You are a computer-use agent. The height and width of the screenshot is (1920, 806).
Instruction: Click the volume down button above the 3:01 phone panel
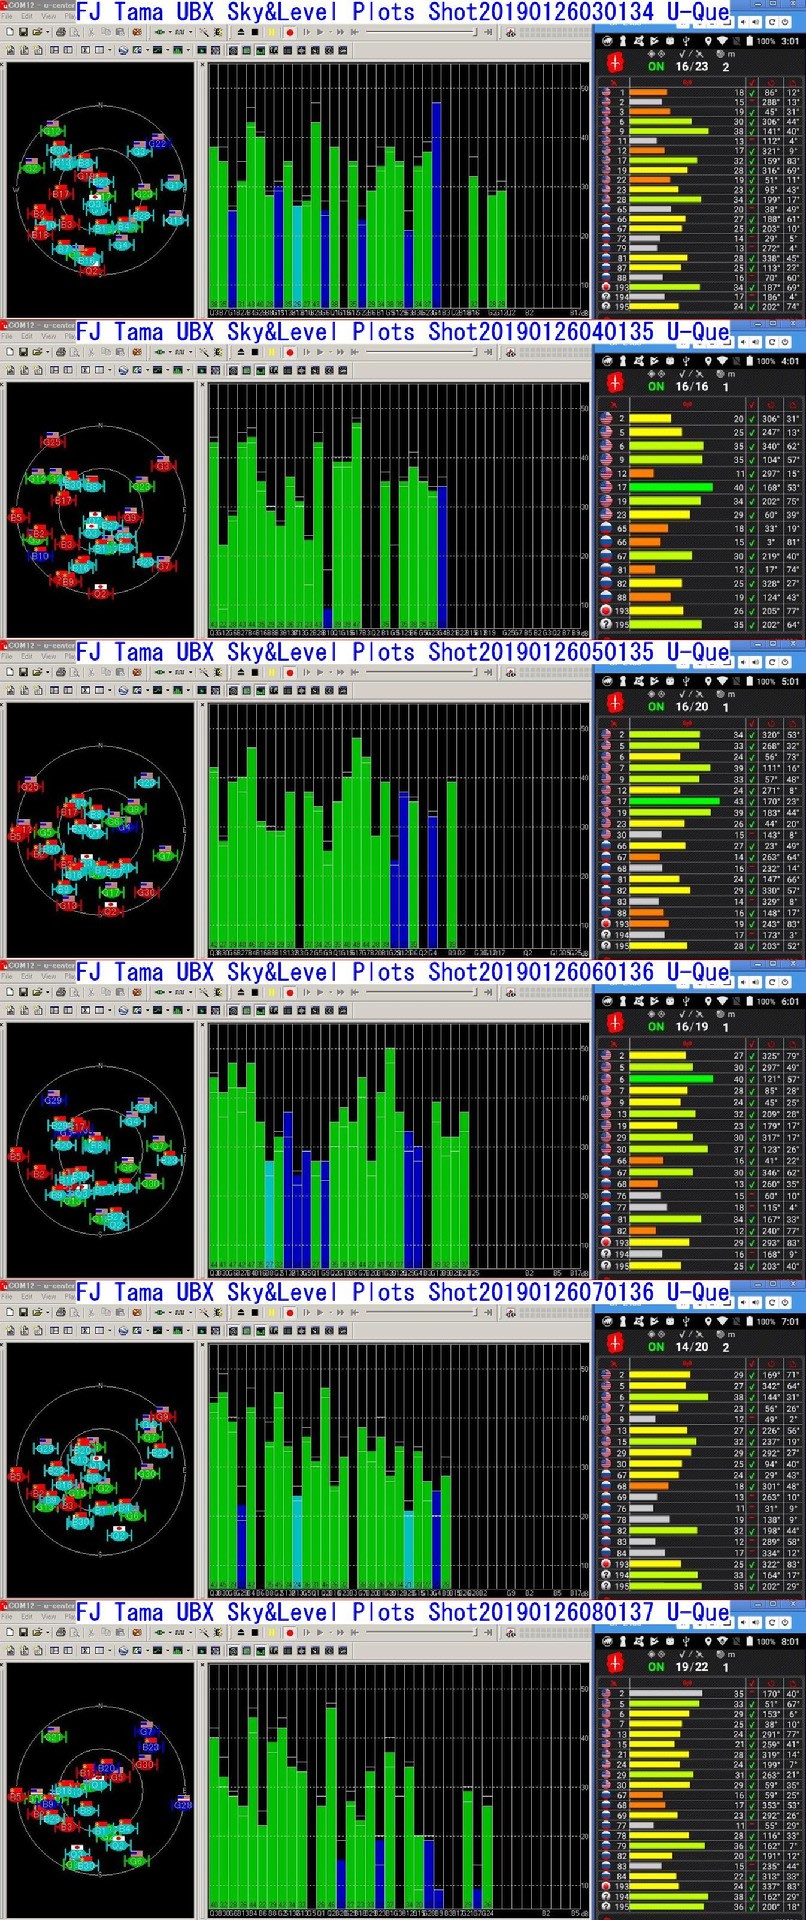(744, 21)
